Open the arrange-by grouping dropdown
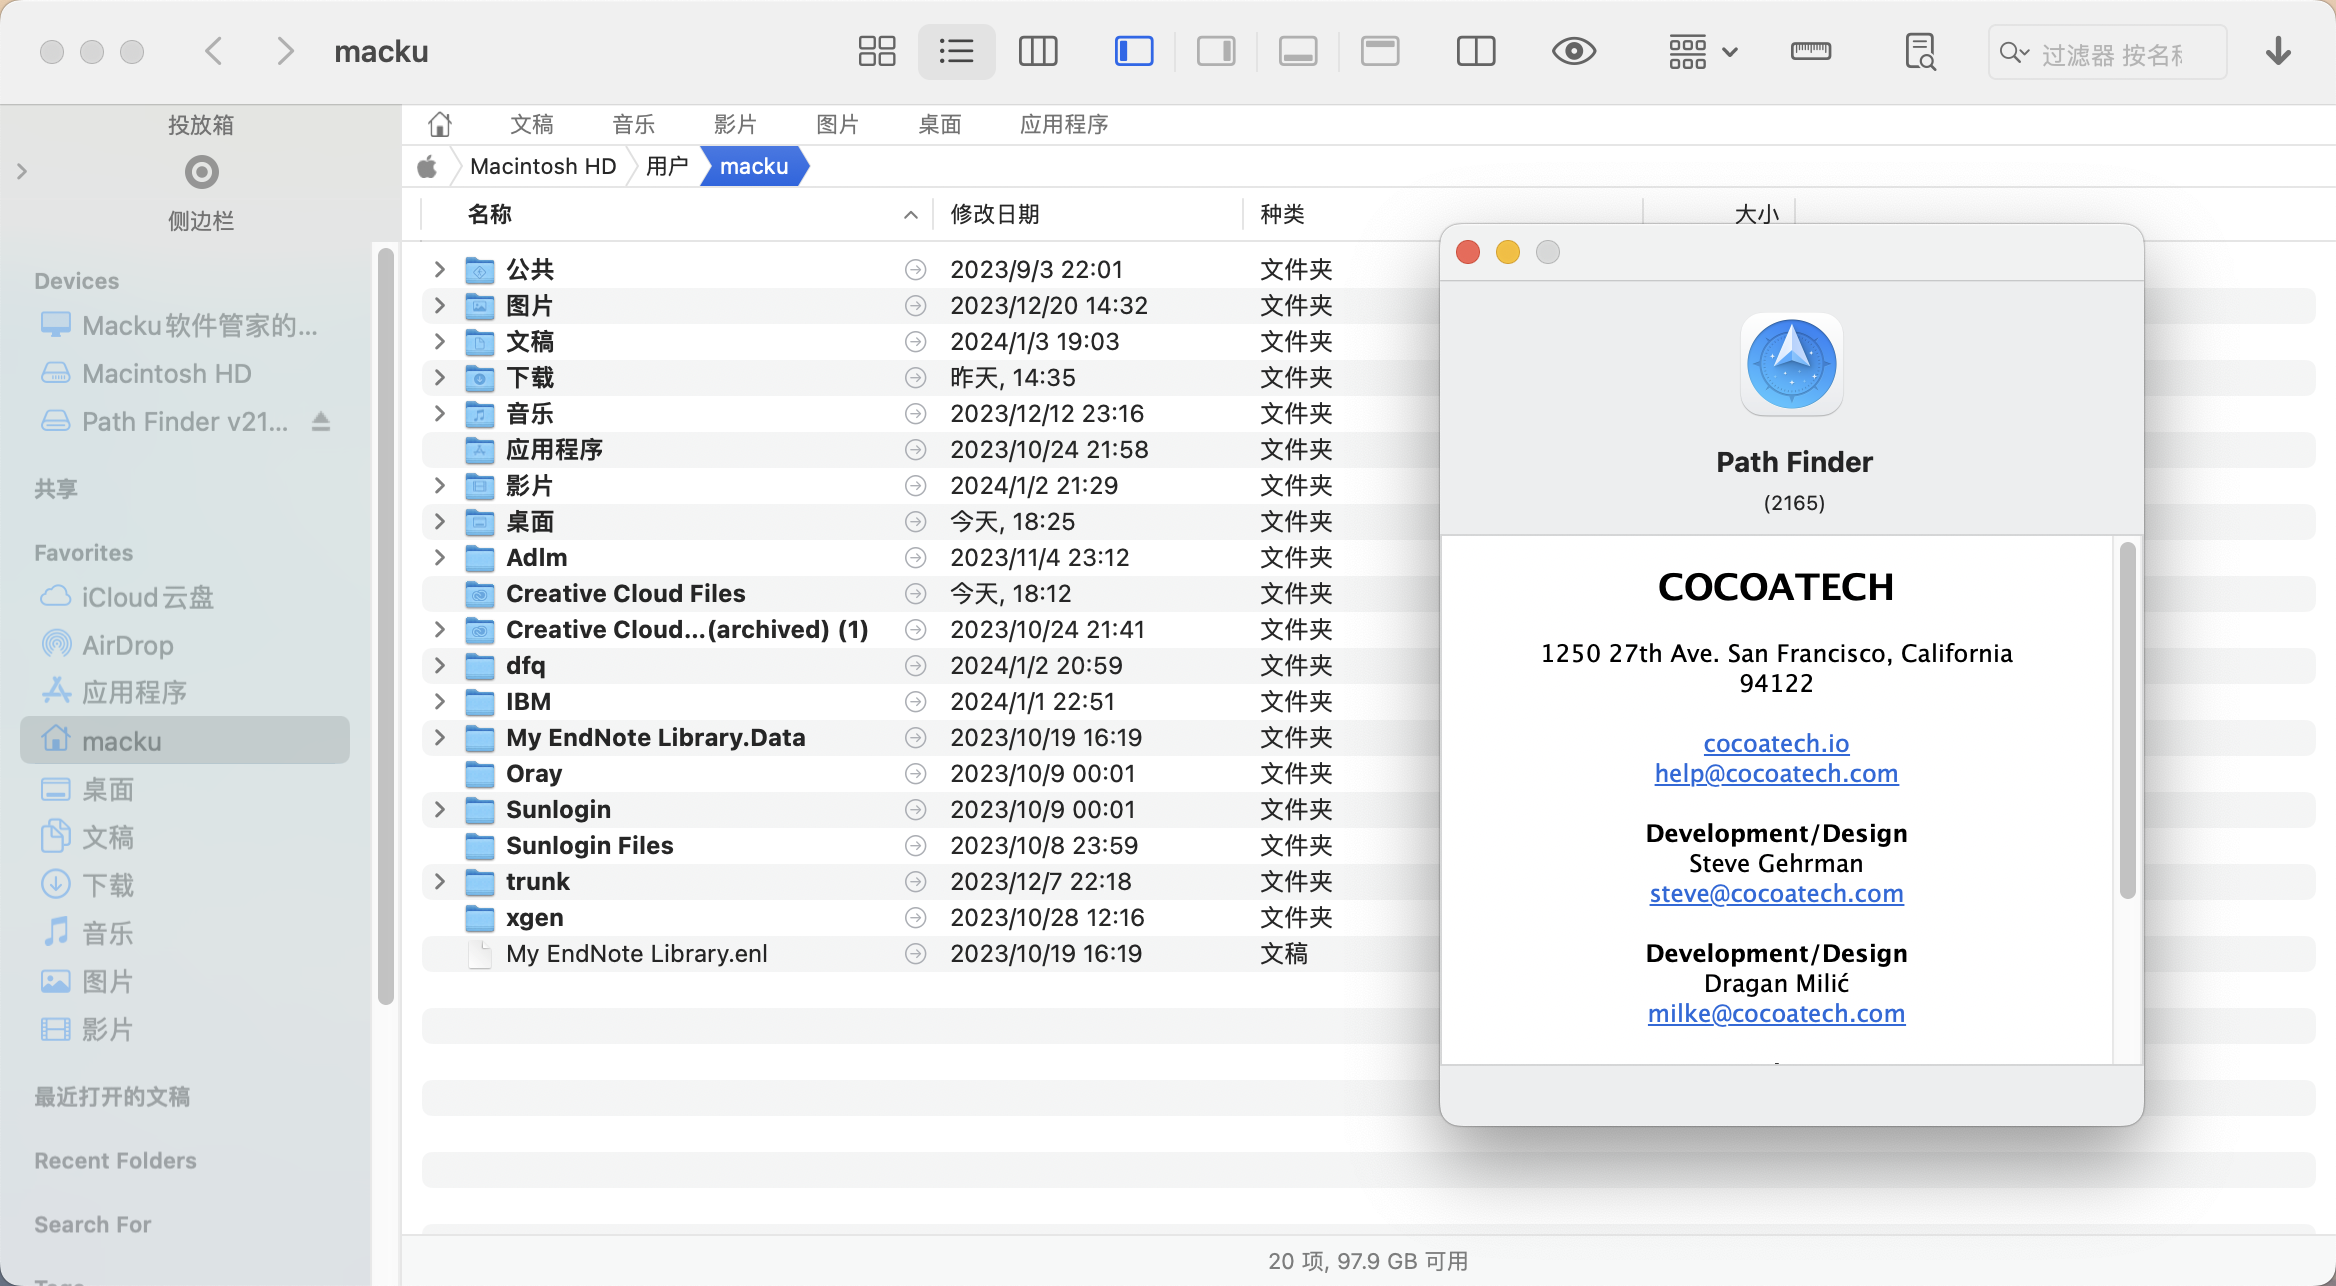This screenshot has width=2336, height=1286. coord(1703,51)
